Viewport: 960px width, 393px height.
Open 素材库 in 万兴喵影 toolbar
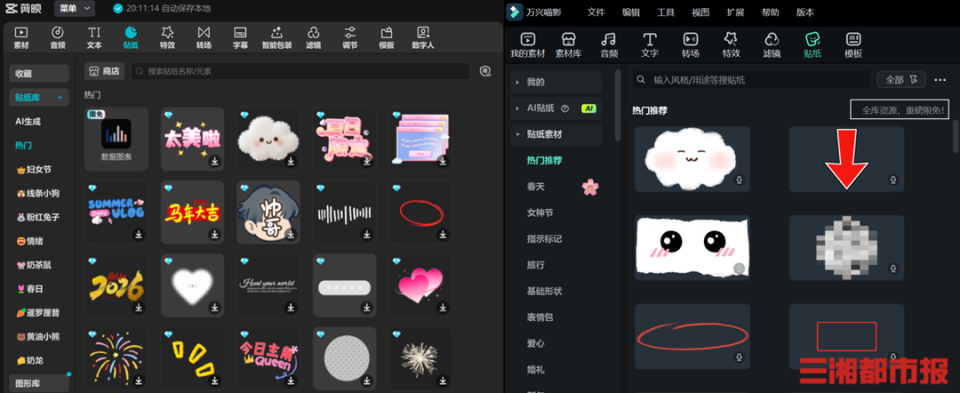click(568, 45)
